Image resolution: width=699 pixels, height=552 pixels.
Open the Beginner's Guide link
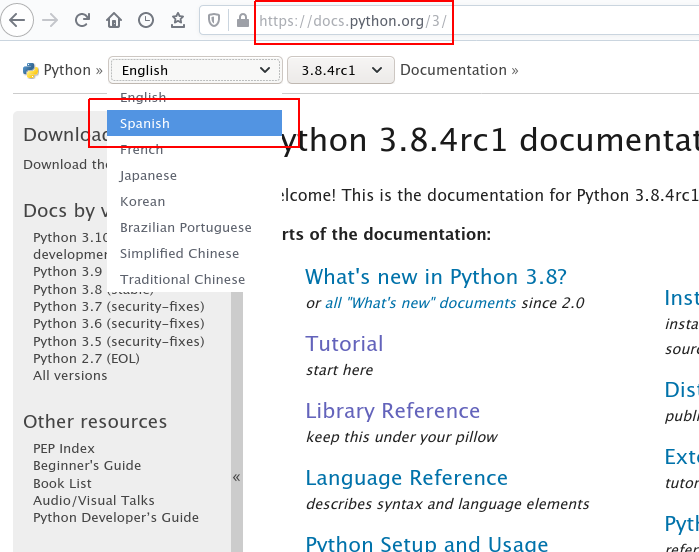(87, 465)
